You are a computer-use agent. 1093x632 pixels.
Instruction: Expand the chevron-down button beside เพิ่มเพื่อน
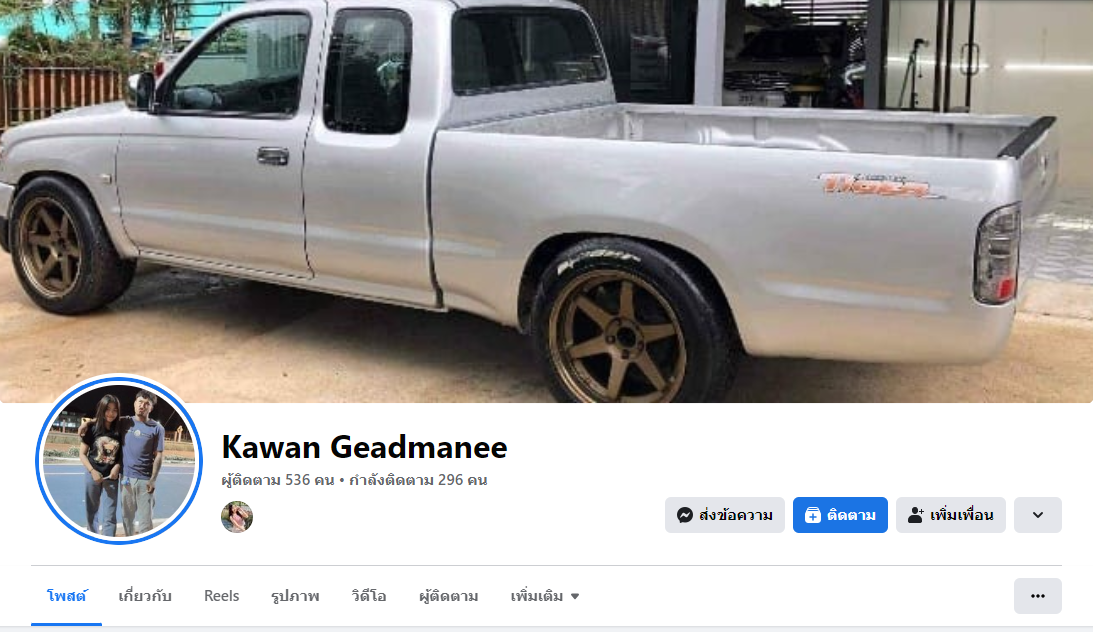[x=1037, y=515]
